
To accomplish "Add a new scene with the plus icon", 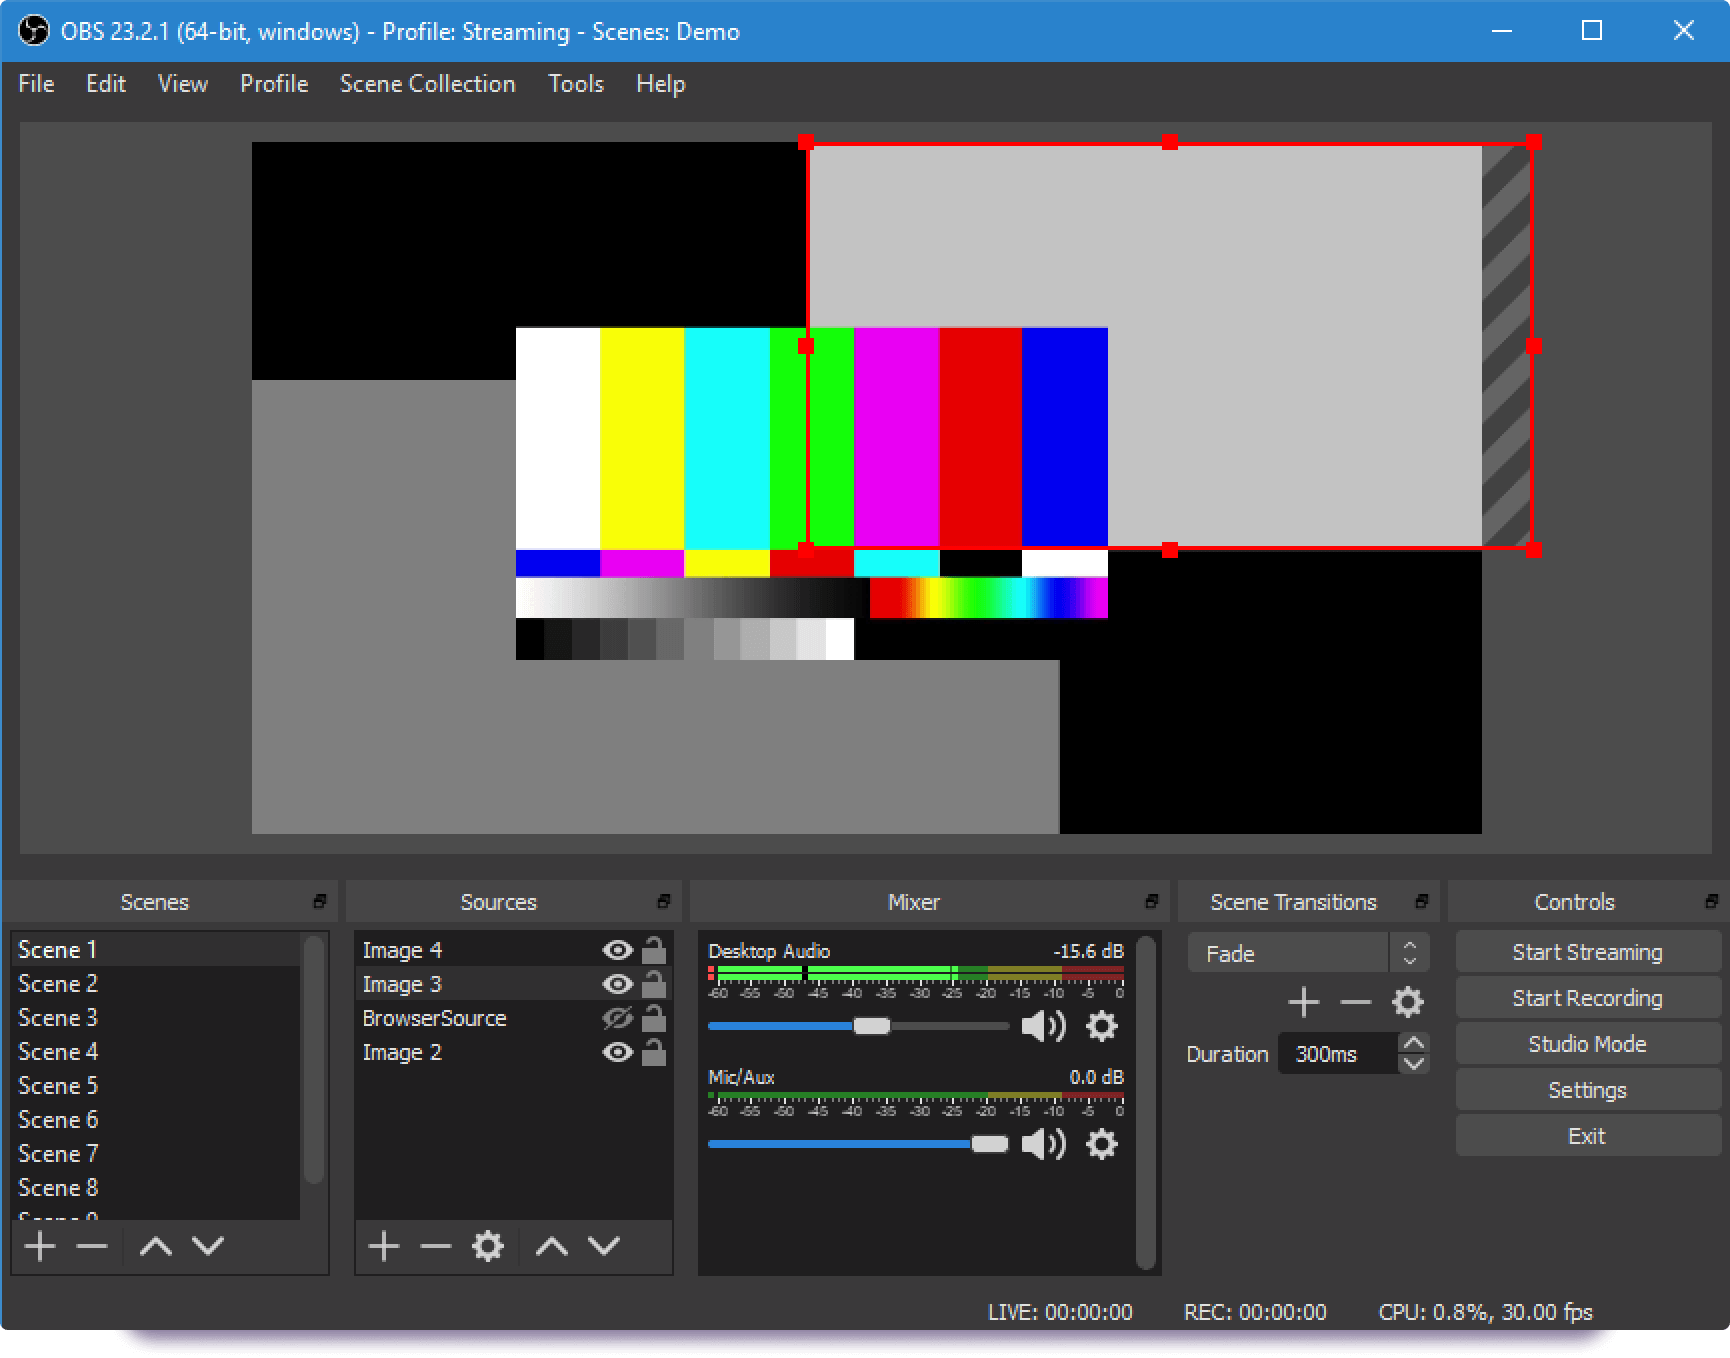I will 40,1246.
